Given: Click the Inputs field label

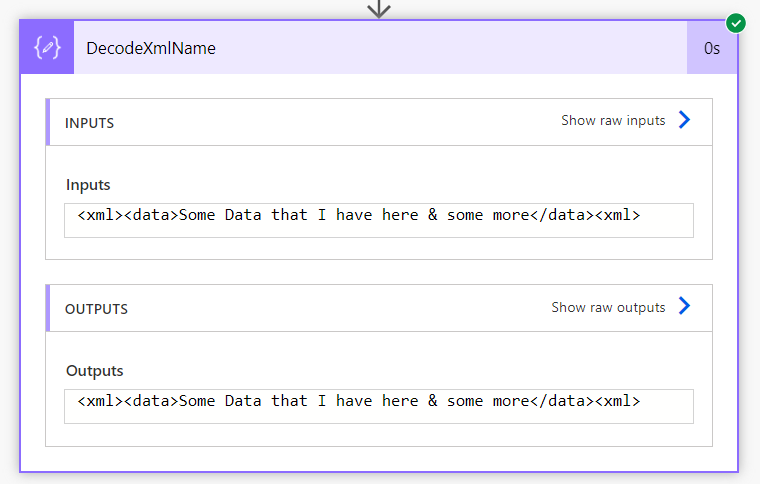Looking at the screenshot, I should (88, 185).
